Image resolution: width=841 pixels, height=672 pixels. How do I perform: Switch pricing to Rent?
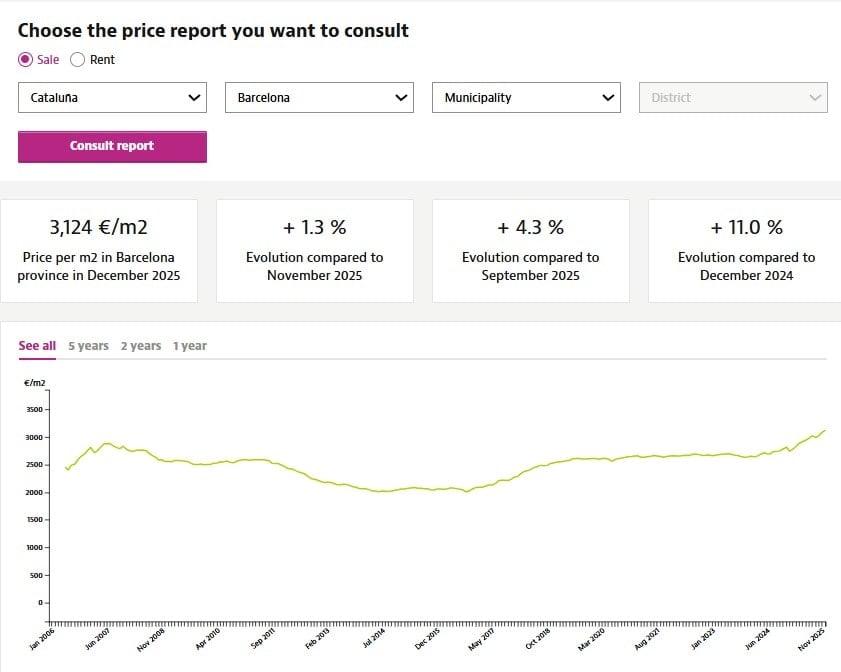(77, 60)
